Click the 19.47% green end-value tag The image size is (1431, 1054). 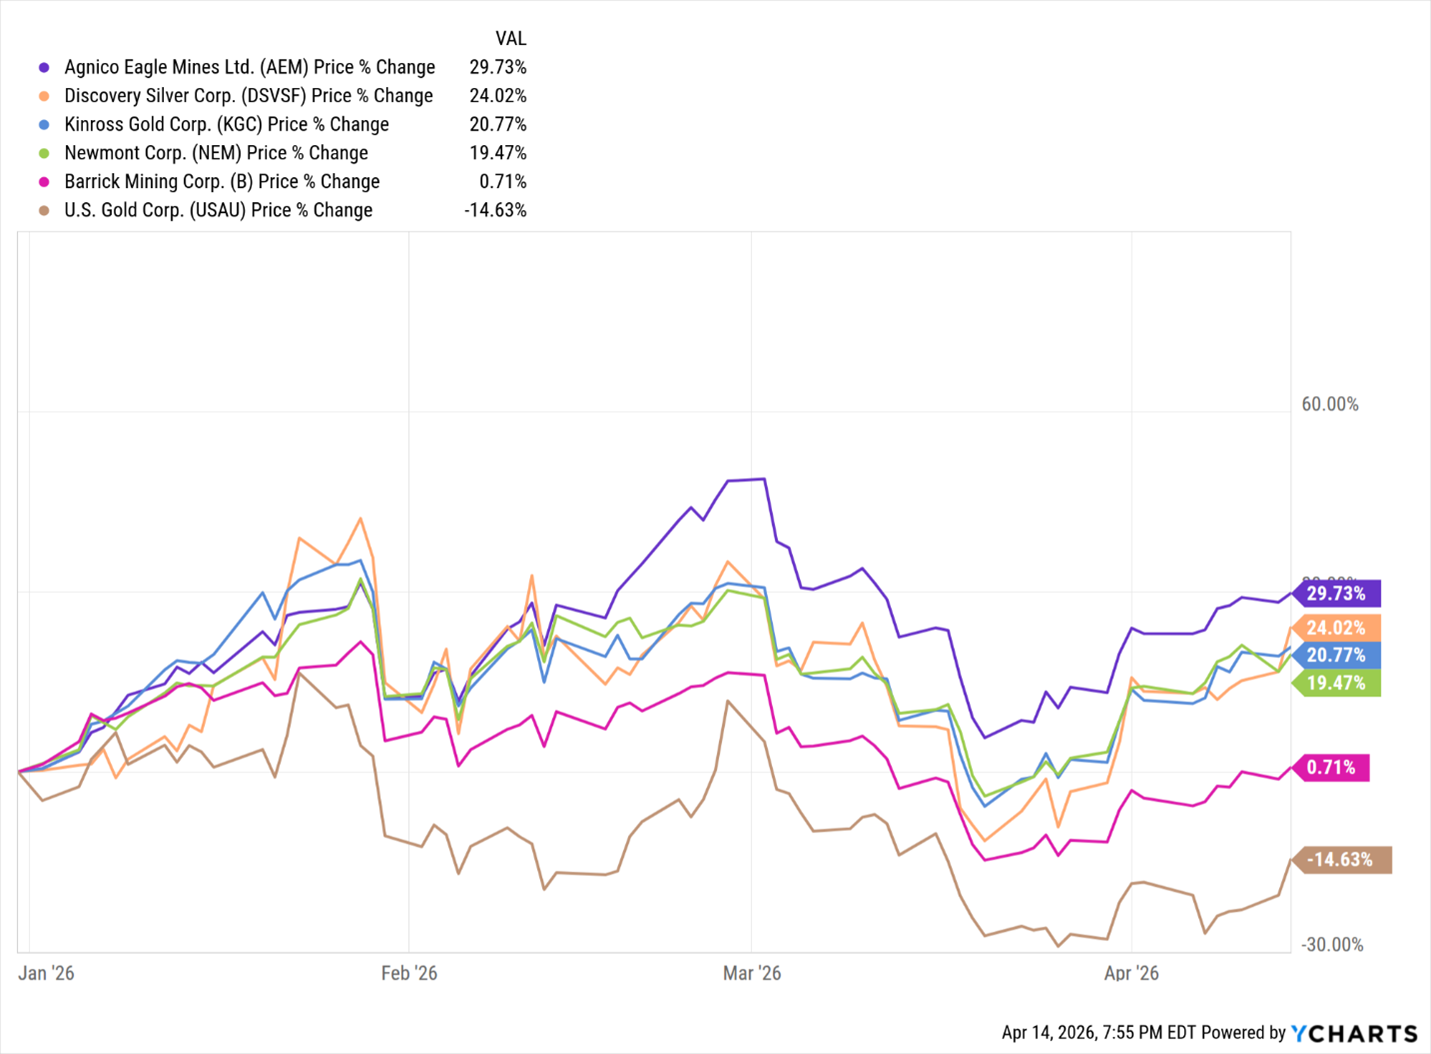(1336, 683)
